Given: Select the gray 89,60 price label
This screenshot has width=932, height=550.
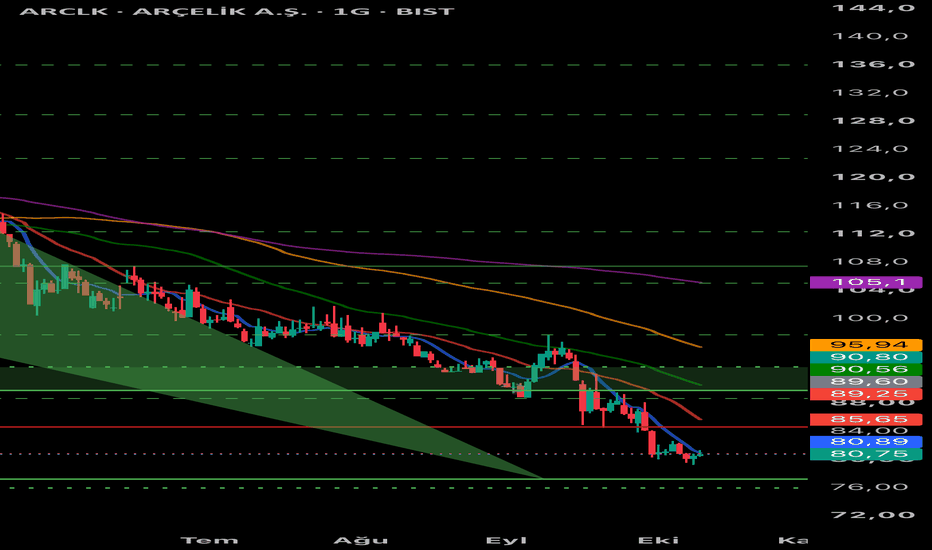Looking at the screenshot, I should [866, 382].
